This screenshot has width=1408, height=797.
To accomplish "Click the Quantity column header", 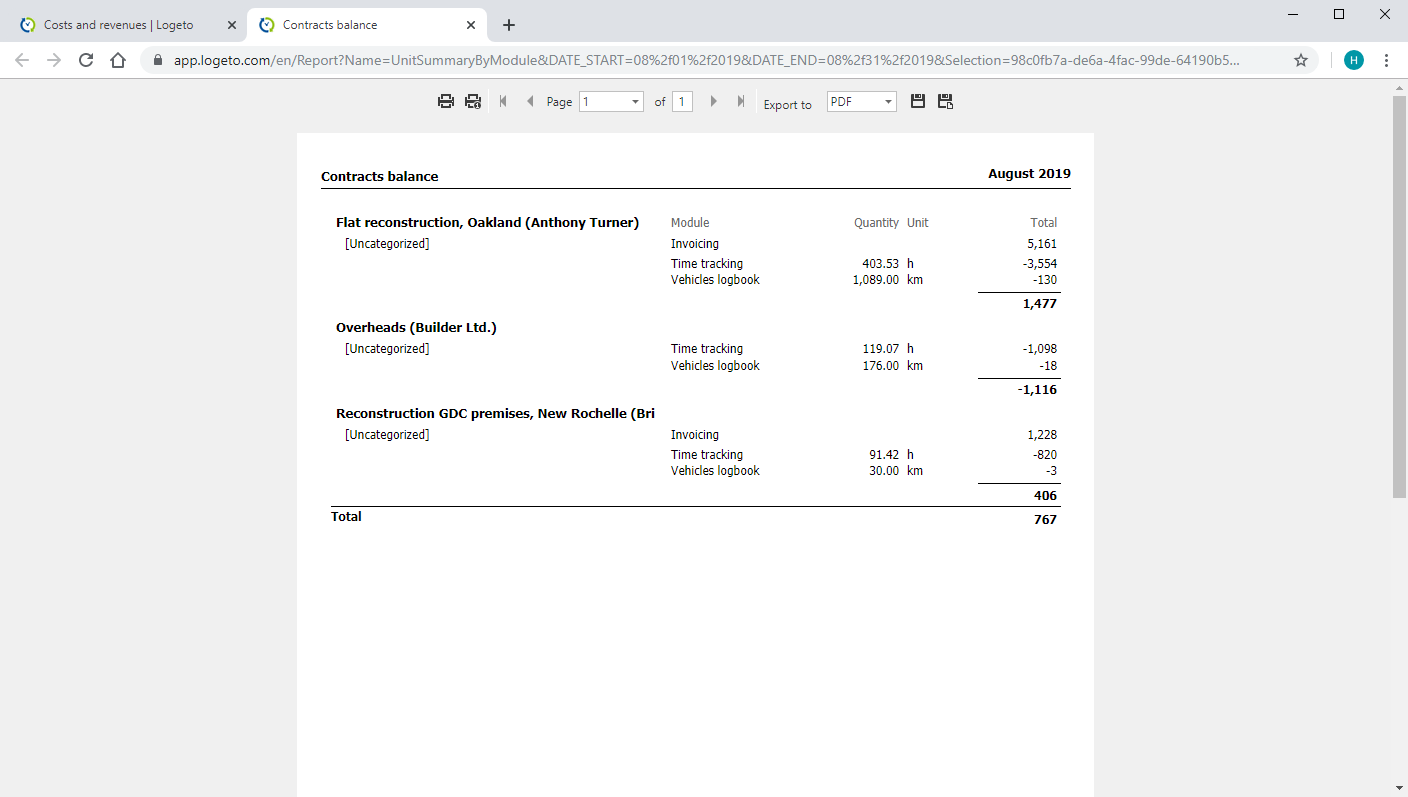I will 876,222.
